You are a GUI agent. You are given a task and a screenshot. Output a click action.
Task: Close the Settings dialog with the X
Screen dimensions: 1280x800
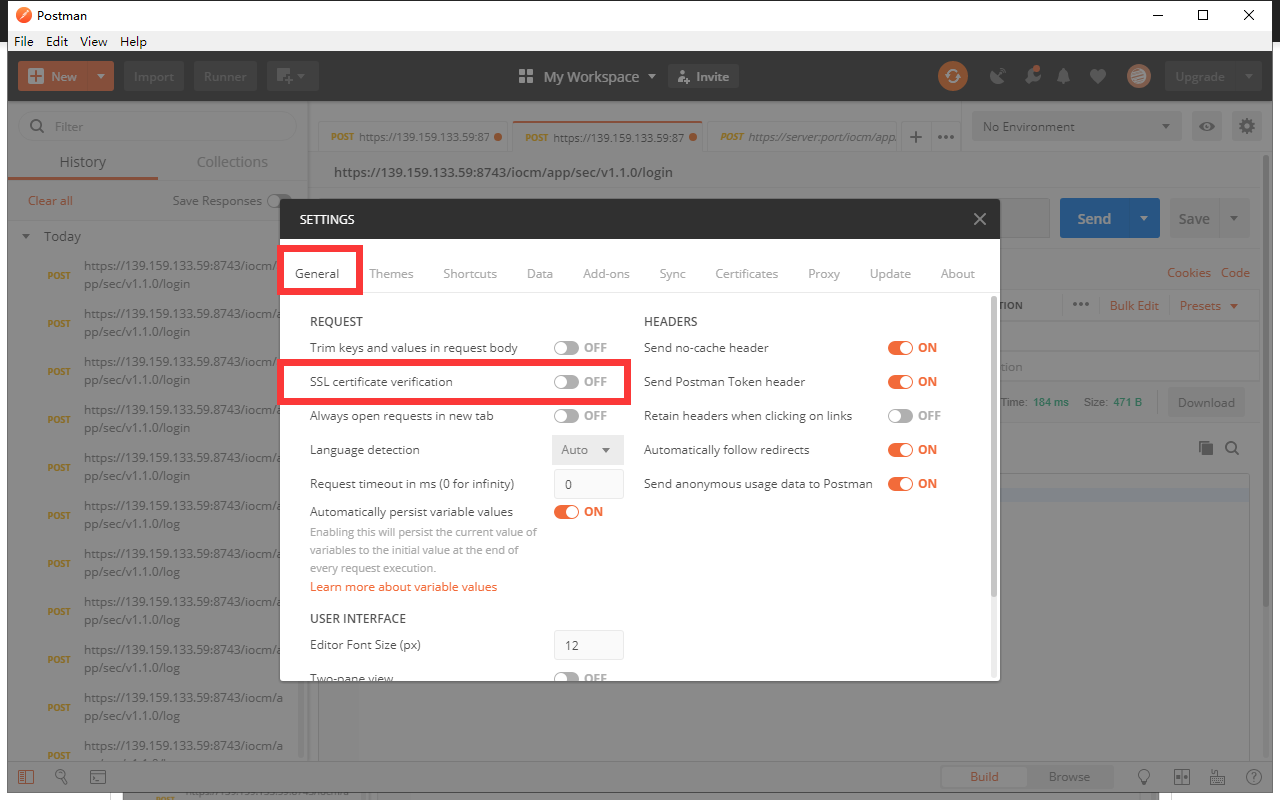pyautogui.click(x=980, y=219)
